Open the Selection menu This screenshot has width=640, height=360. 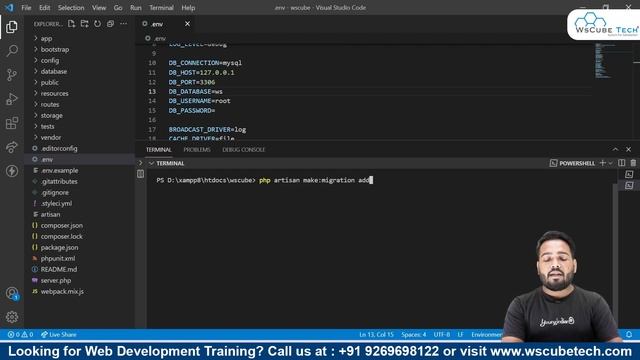pyautogui.click(x=71, y=8)
